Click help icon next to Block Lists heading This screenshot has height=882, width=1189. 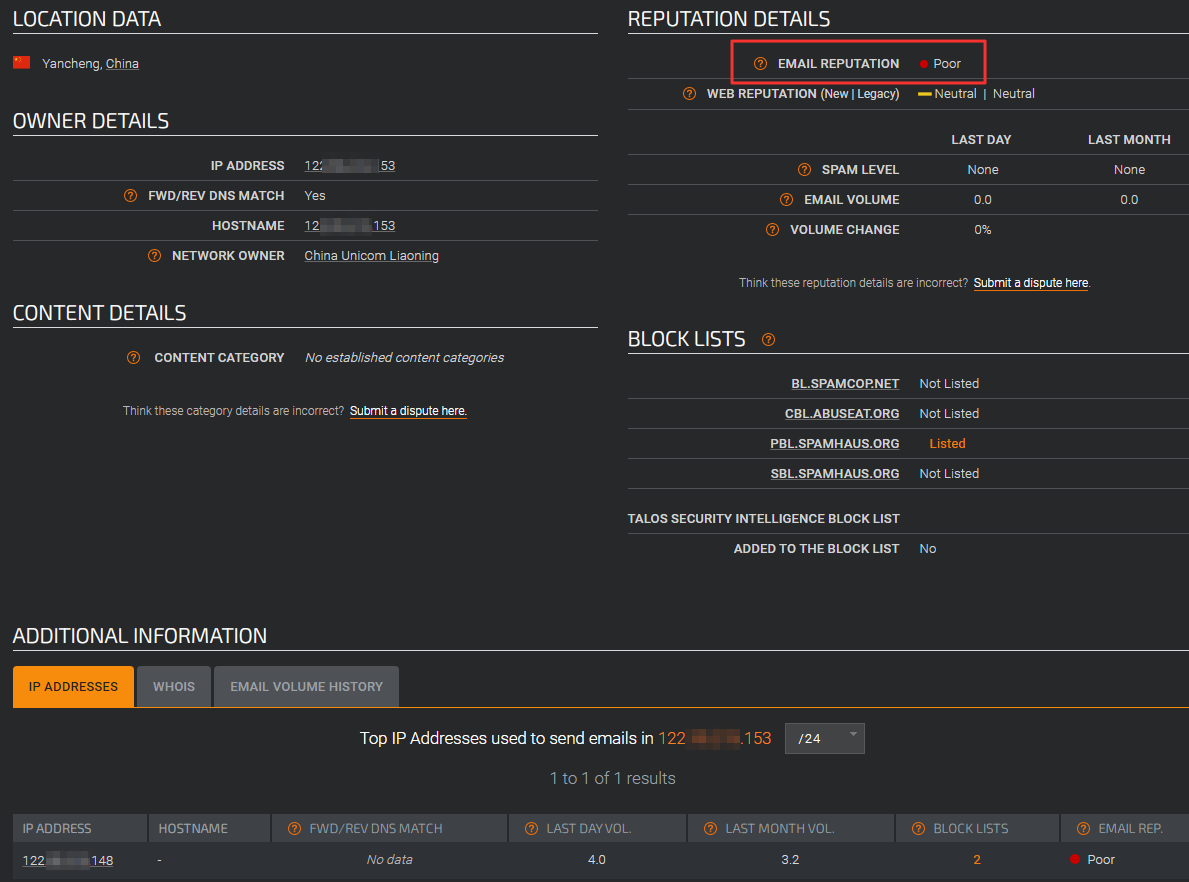click(x=768, y=340)
